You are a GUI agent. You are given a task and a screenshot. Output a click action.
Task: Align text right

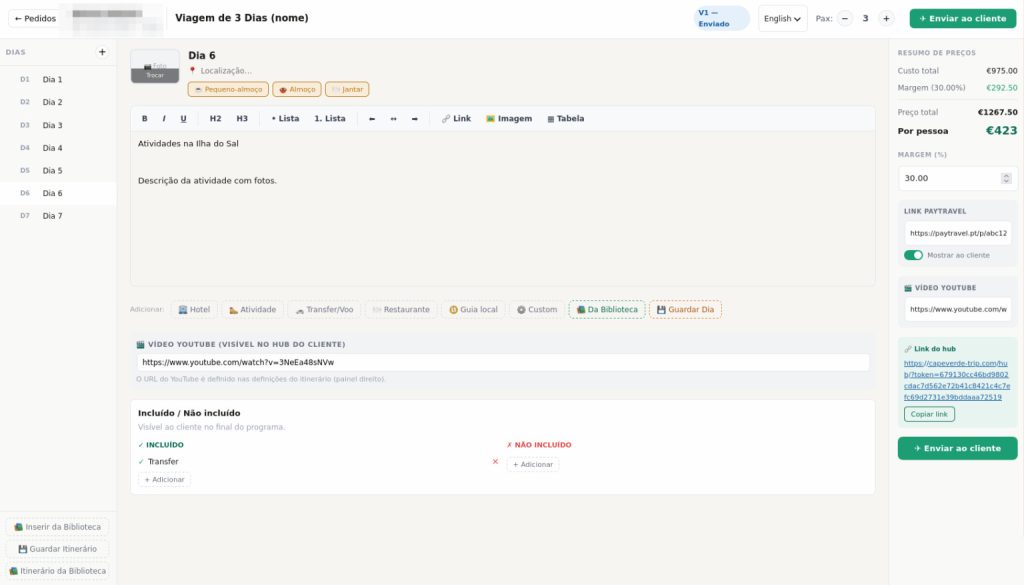tap(415, 119)
